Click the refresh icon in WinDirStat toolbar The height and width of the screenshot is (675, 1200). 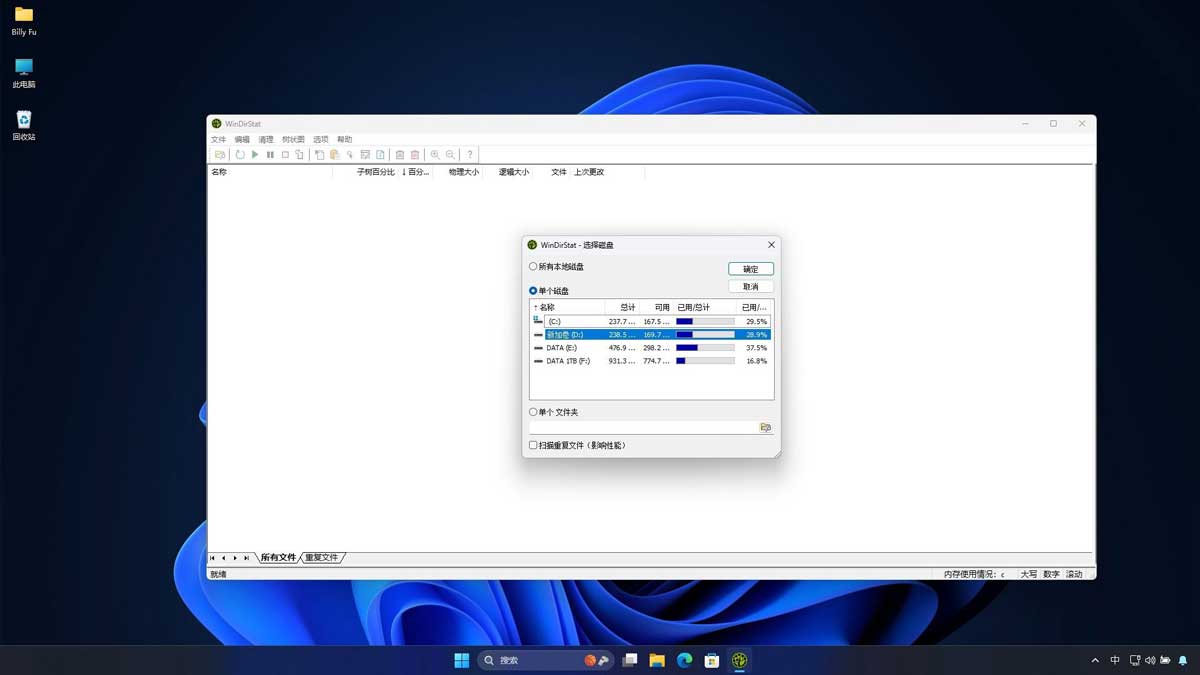click(x=240, y=155)
